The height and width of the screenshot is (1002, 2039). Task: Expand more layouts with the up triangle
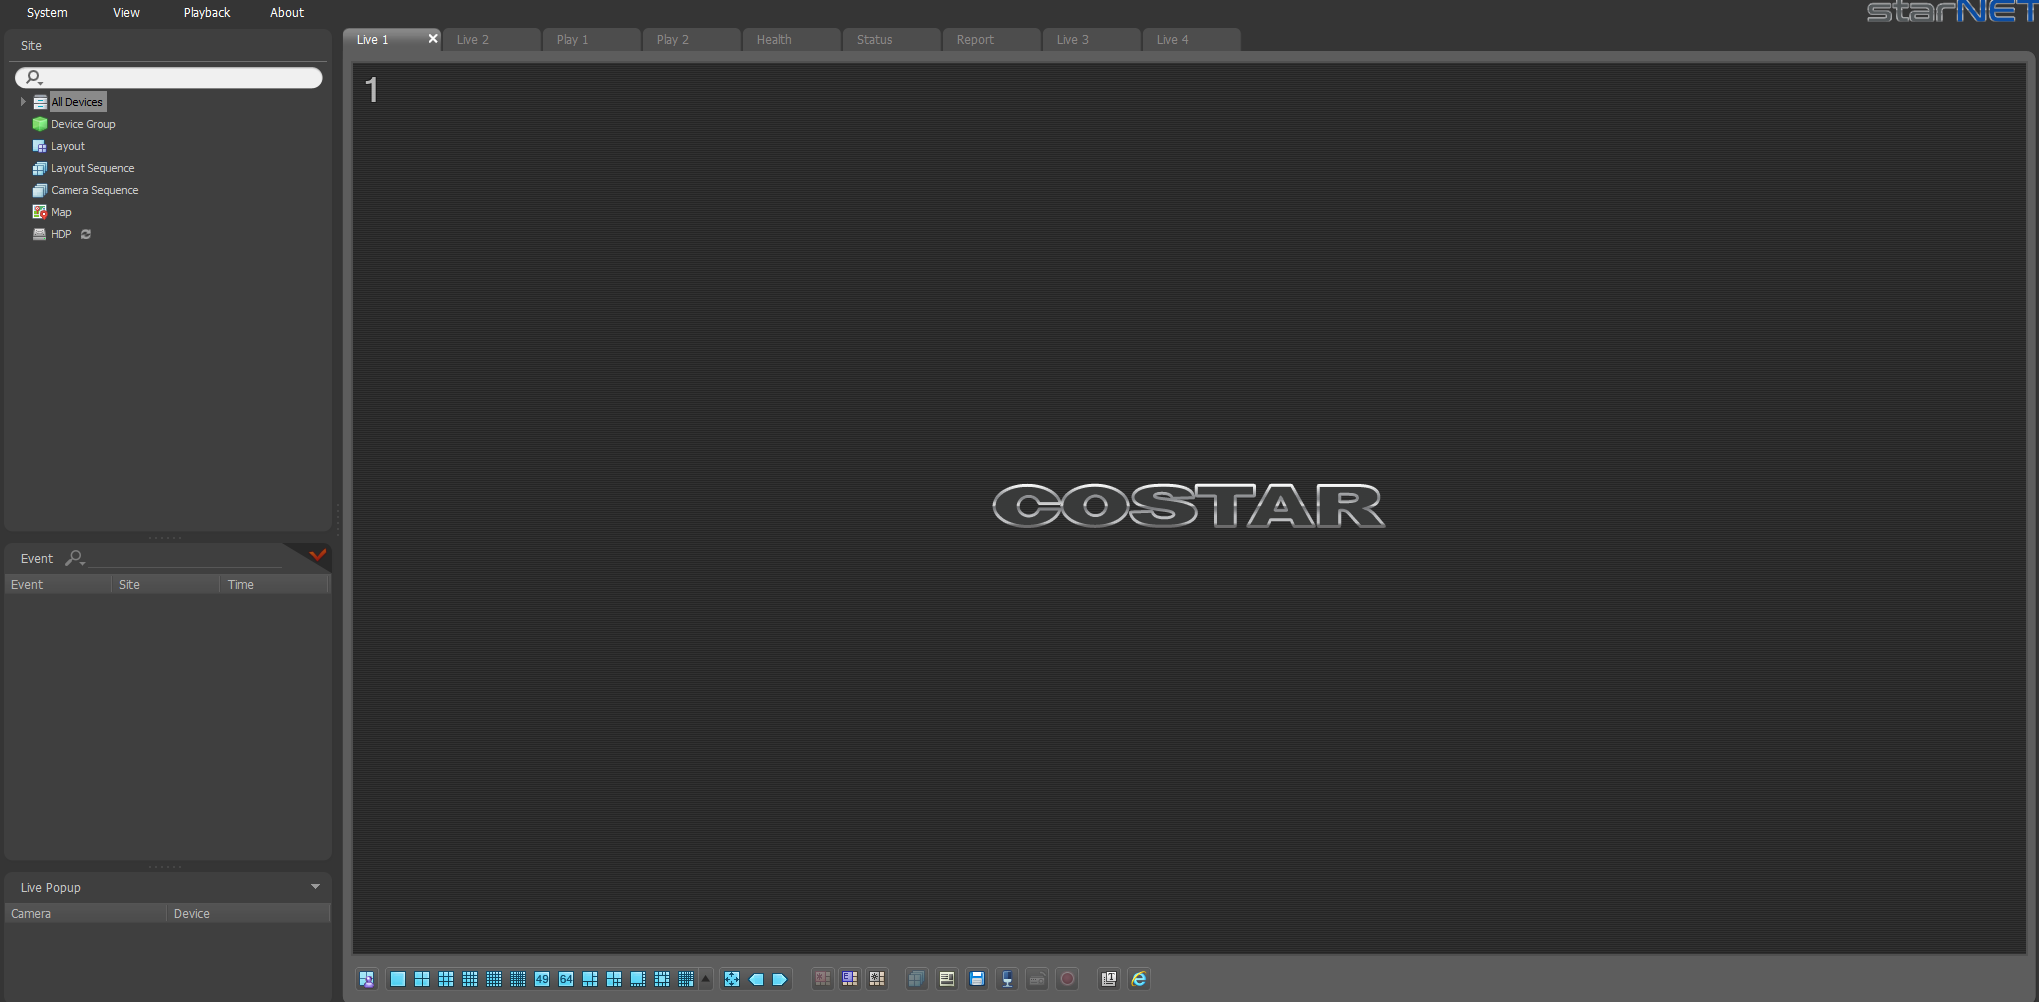(705, 979)
